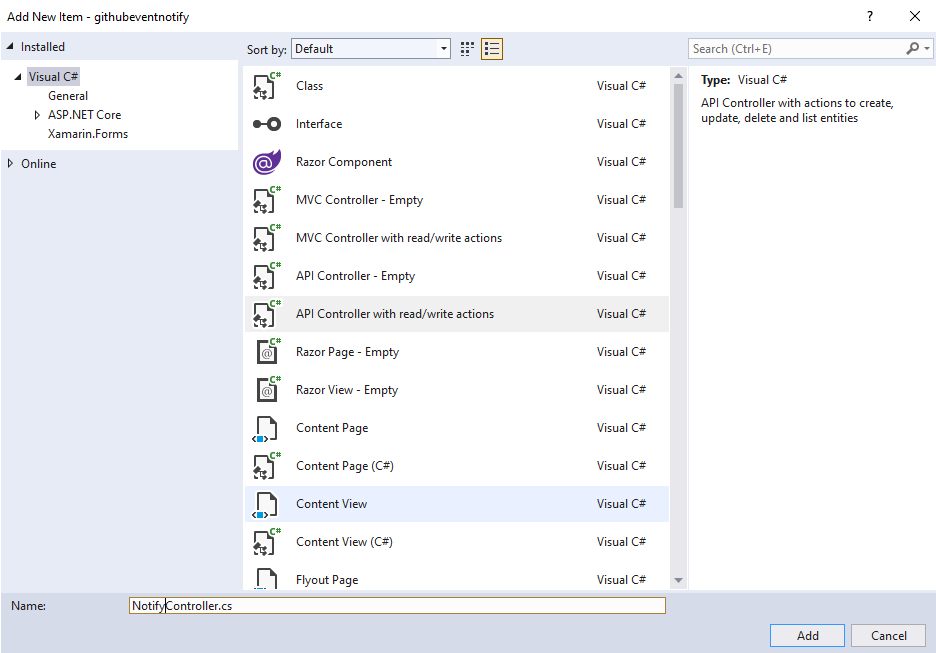Toggle the small icons view
The width and height of the screenshot is (936, 653).
point(466,48)
